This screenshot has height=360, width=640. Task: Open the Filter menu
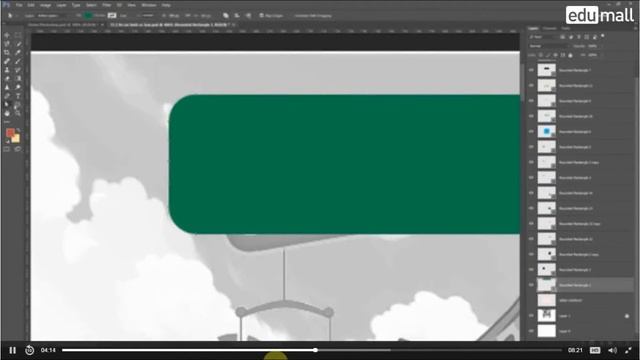(x=107, y=5)
